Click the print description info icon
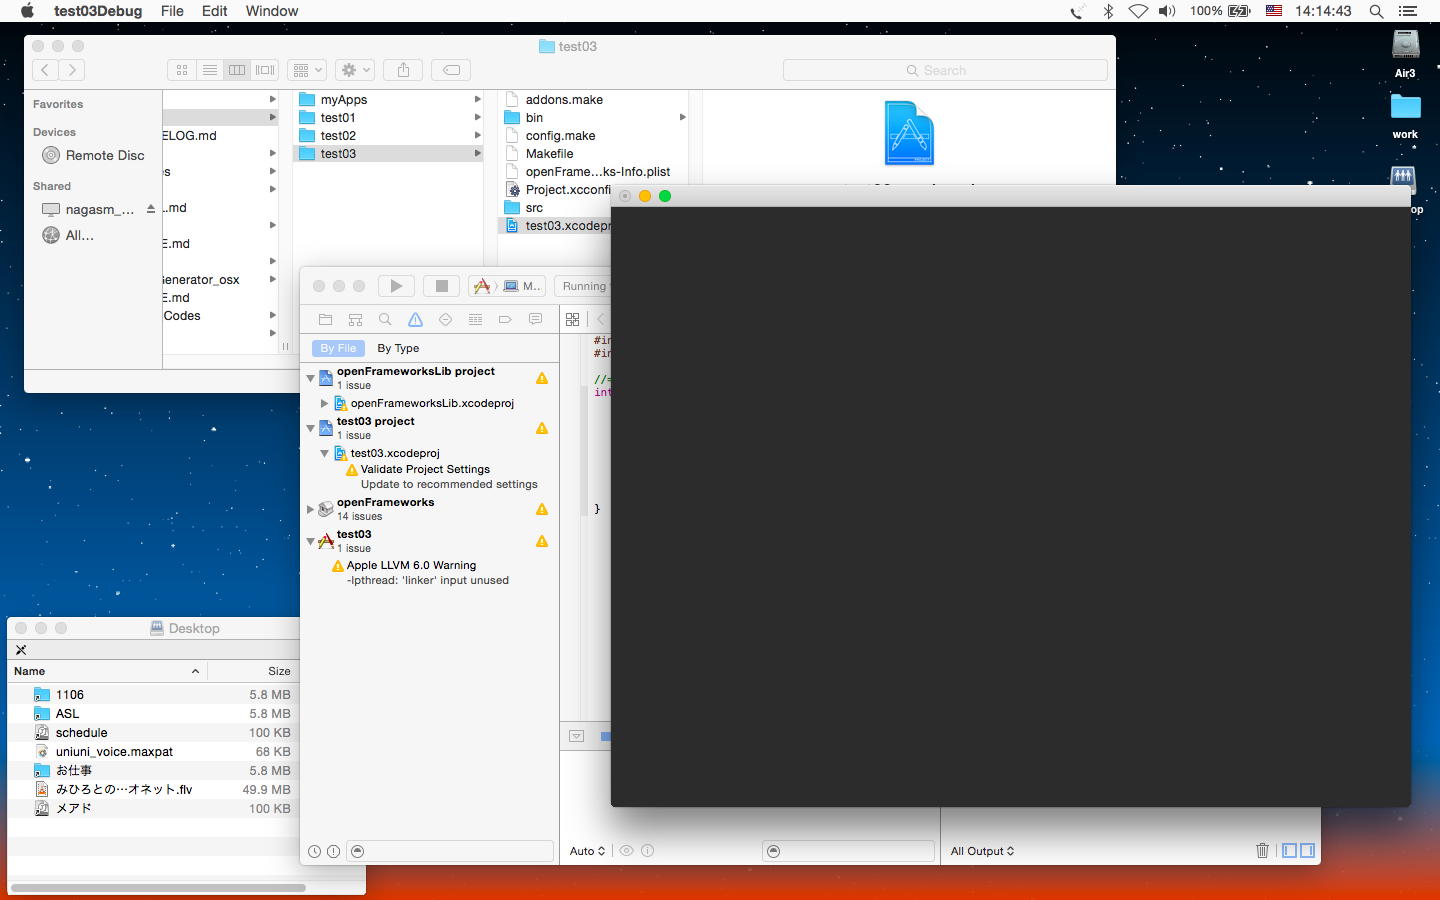The image size is (1440, 900). (647, 851)
